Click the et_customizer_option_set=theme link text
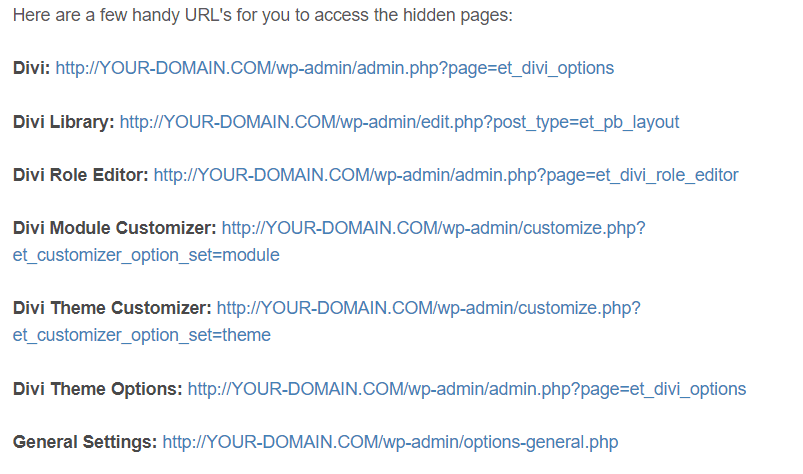803x474 pixels. click(x=142, y=335)
